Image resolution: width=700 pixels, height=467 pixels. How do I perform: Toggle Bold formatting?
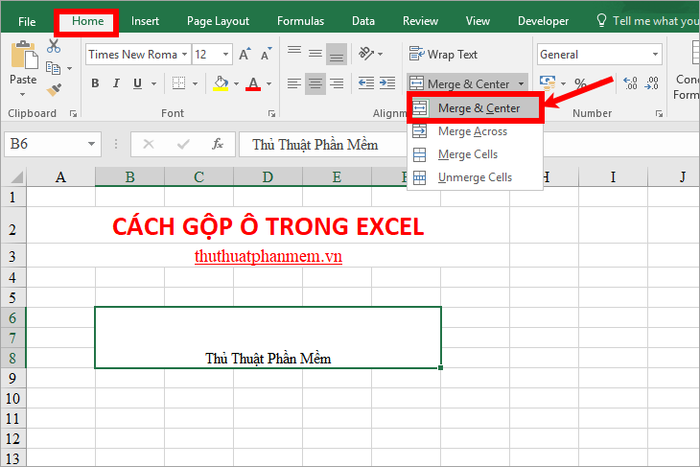click(95, 83)
